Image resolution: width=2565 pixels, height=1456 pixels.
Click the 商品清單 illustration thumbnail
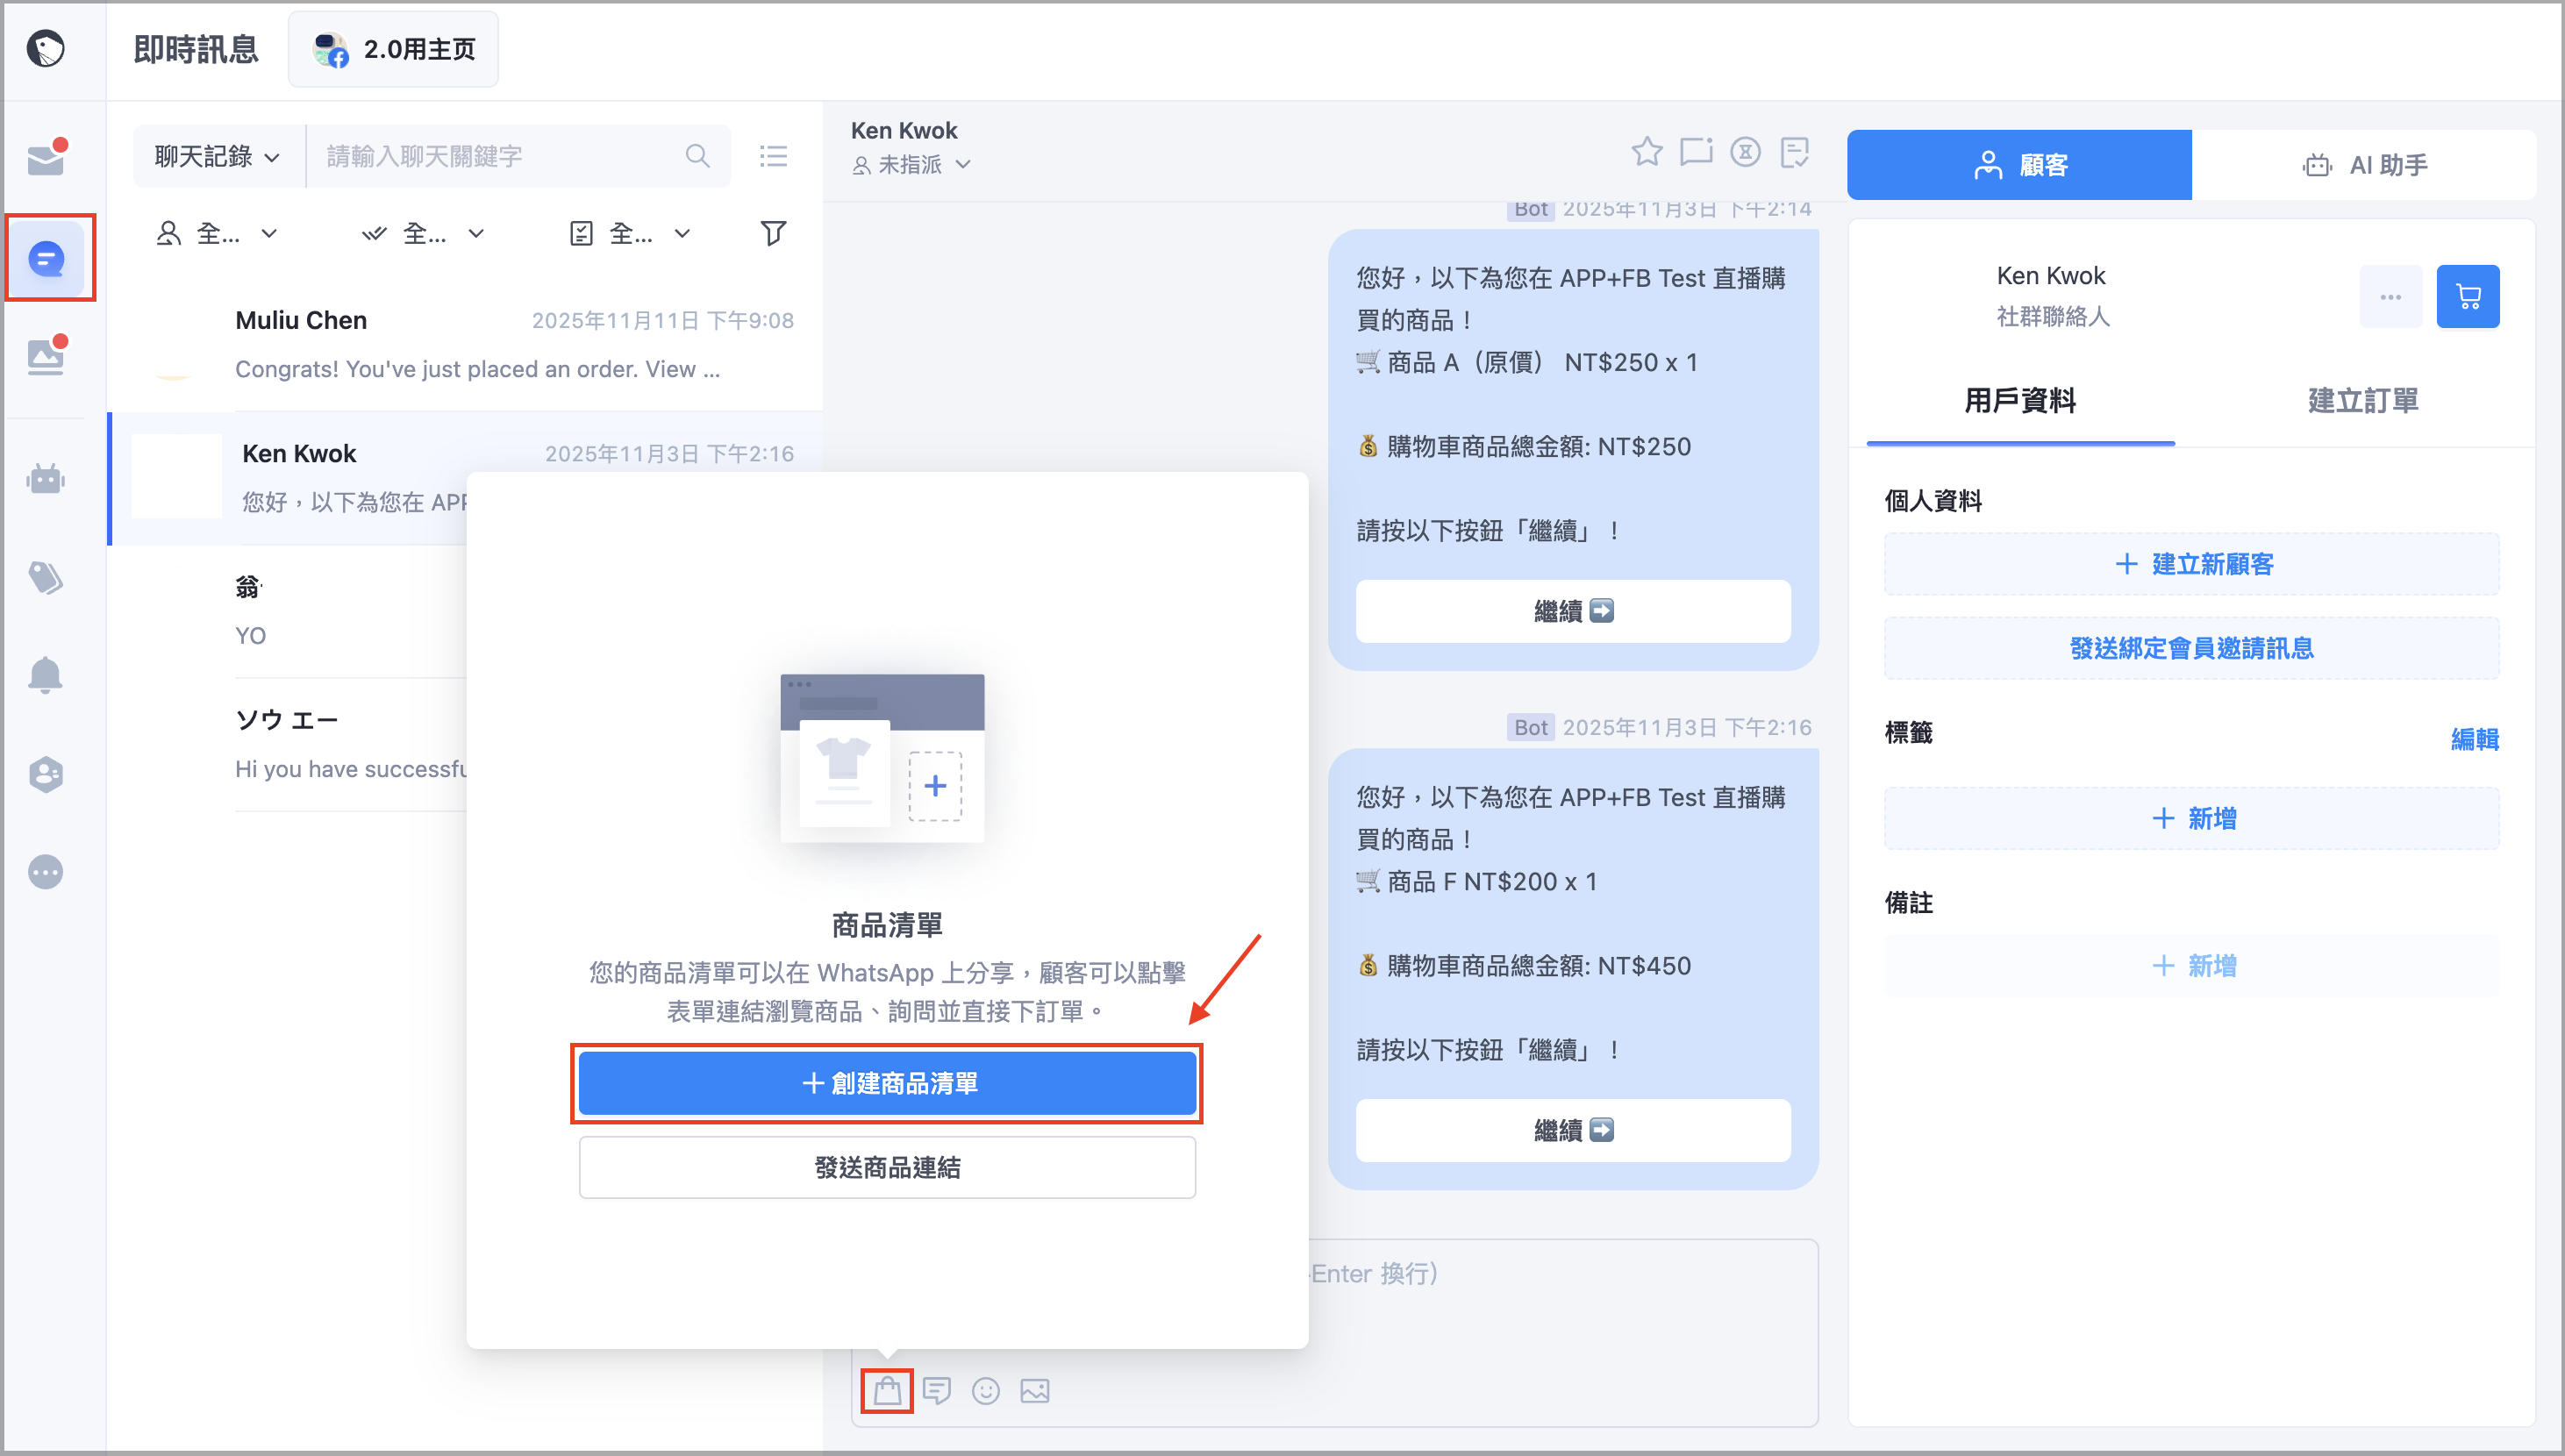tap(882, 758)
